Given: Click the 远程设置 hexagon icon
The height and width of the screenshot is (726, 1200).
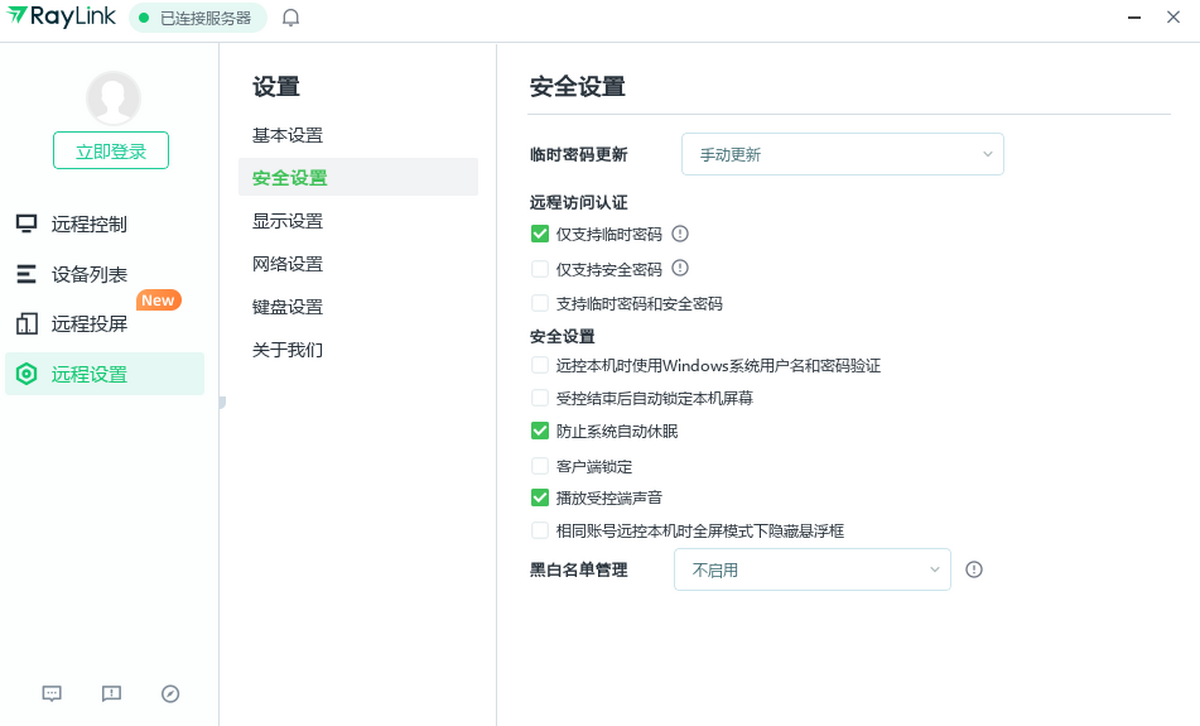Looking at the screenshot, I should click(x=27, y=374).
